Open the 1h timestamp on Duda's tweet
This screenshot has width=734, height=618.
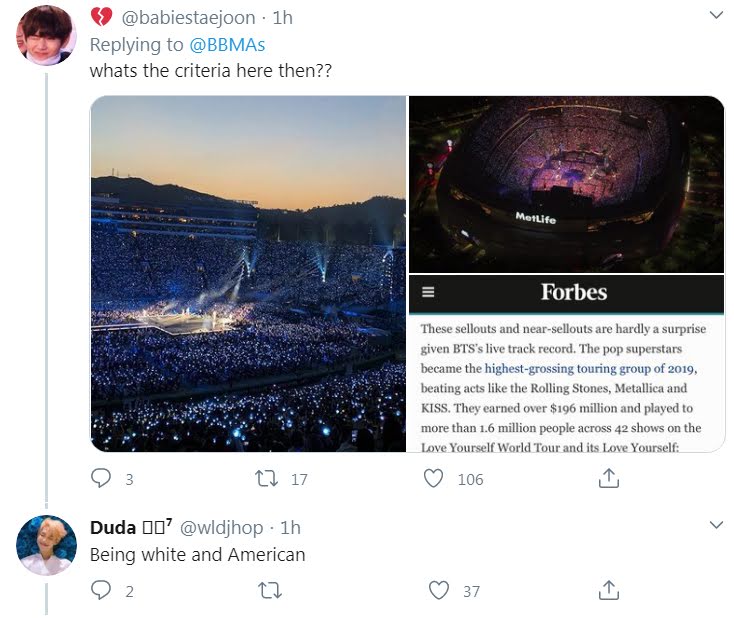pyautogui.click(x=290, y=527)
